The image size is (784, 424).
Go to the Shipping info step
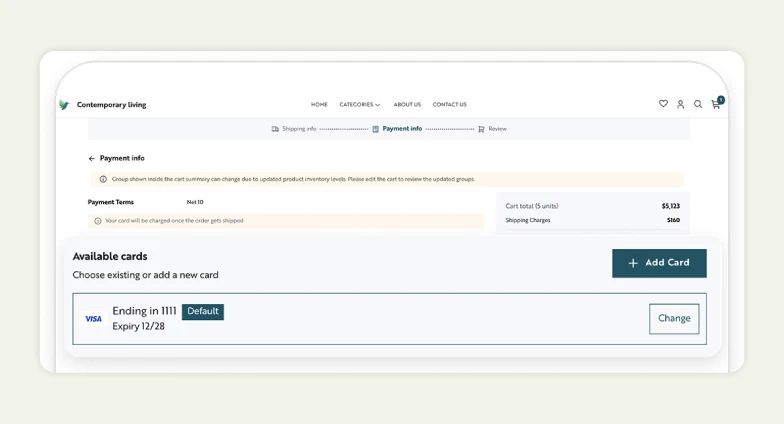point(299,129)
